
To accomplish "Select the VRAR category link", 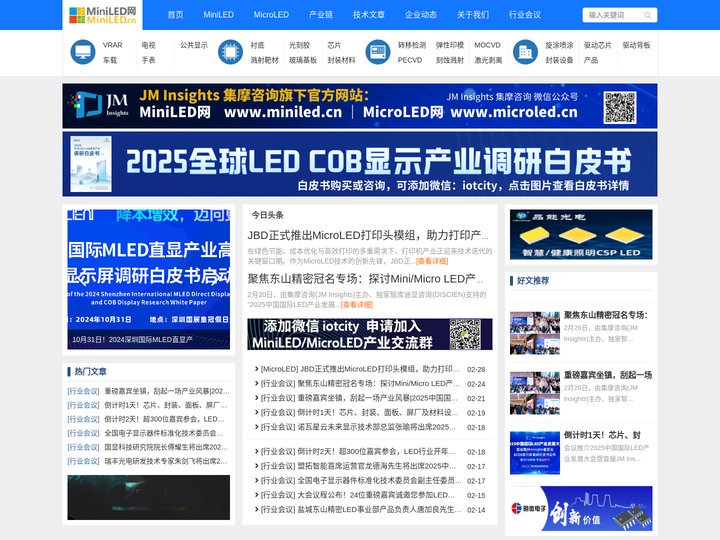I will [x=112, y=45].
